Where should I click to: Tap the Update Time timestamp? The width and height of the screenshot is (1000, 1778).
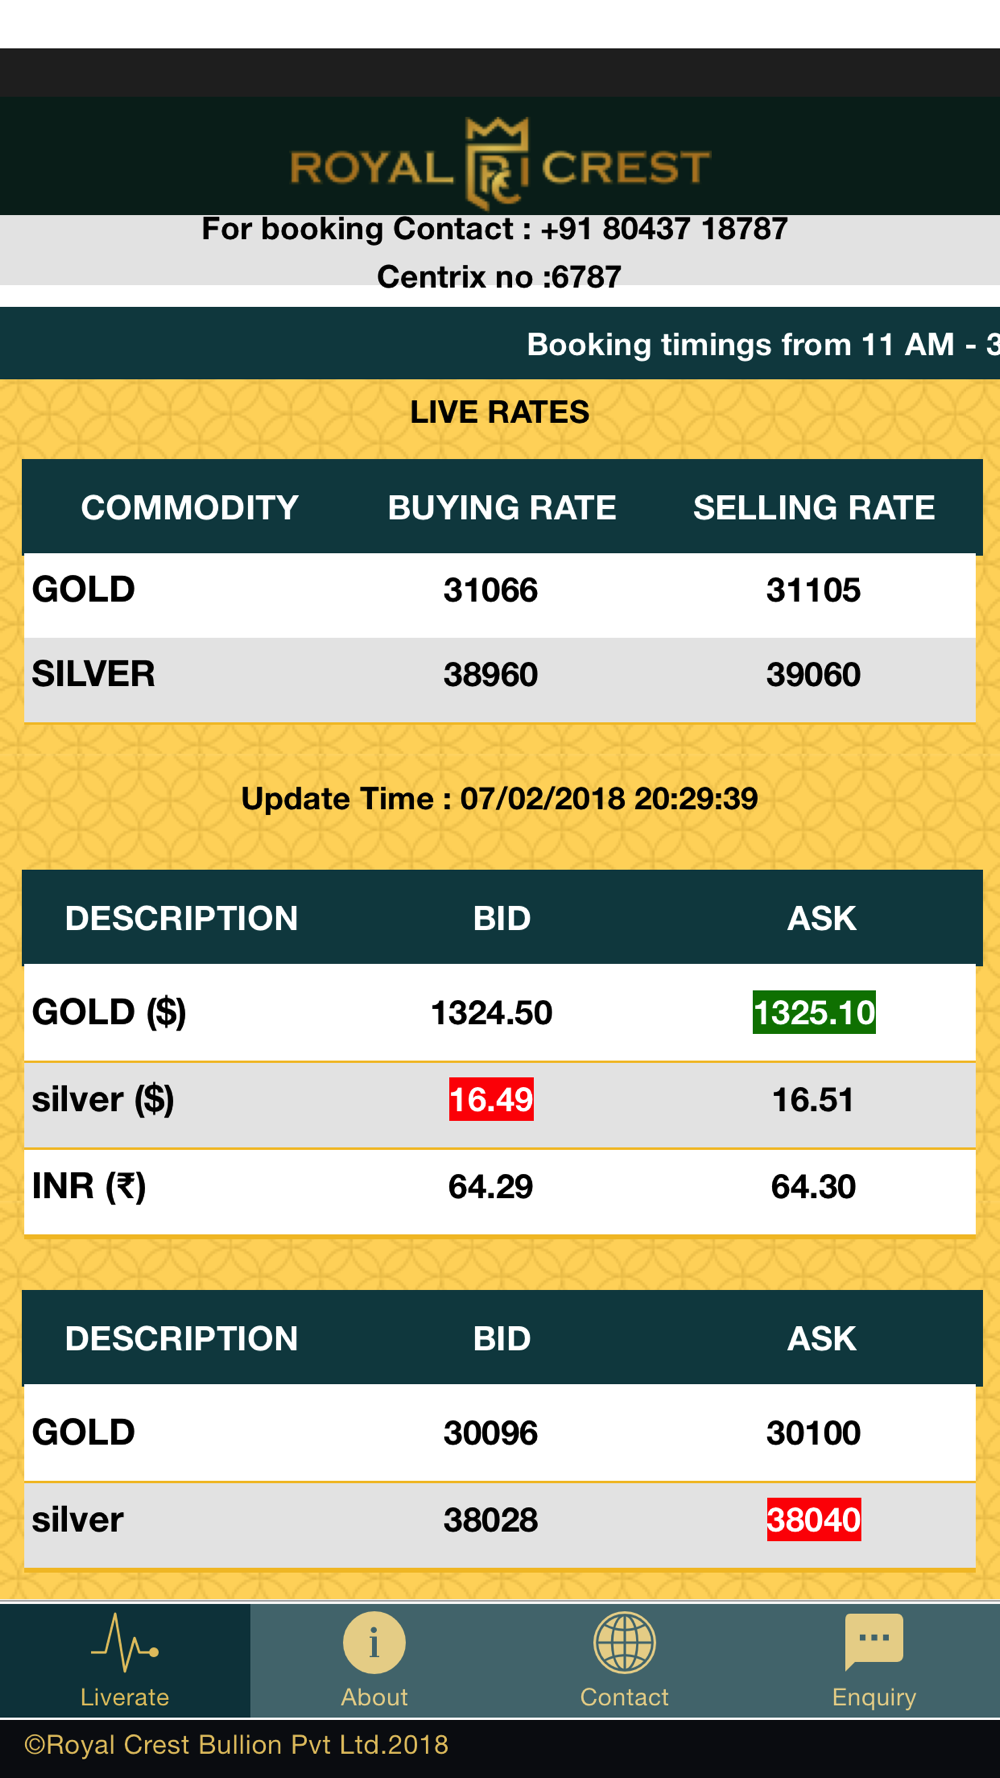499,799
